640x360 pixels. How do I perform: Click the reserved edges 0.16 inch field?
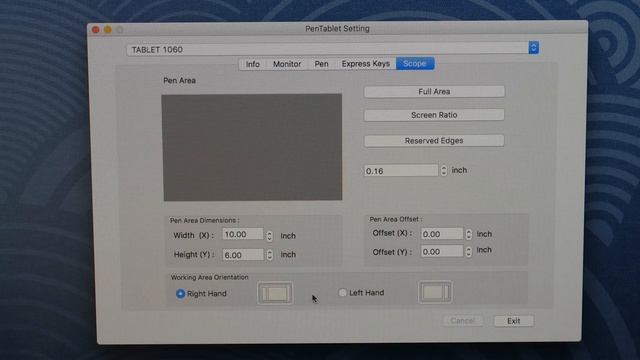click(401, 171)
